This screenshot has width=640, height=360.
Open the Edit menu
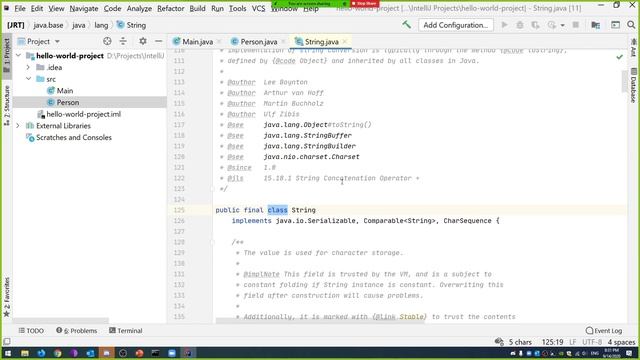pyautogui.click(x=37, y=8)
